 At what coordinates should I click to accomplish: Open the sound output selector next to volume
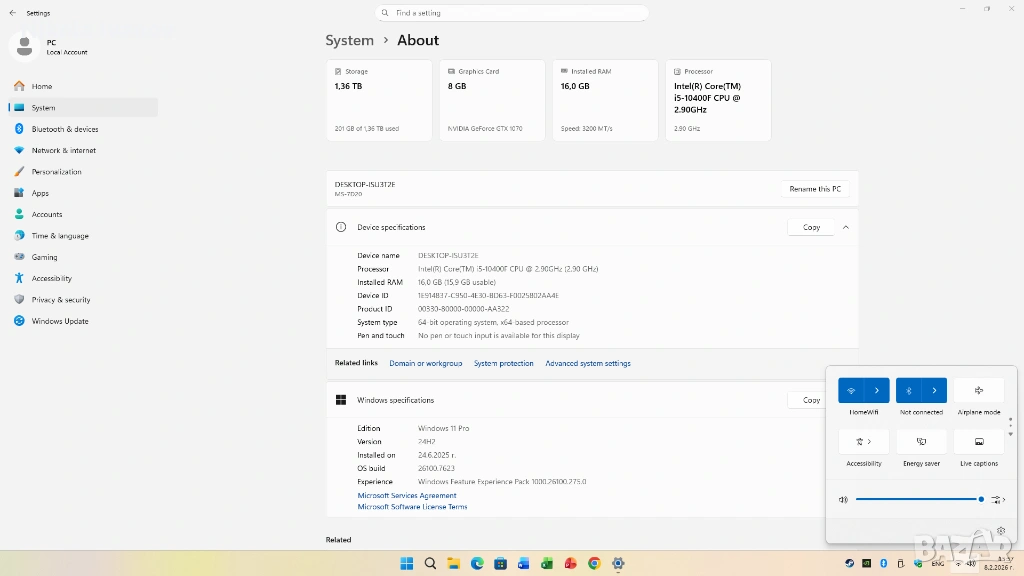click(x=998, y=499)
